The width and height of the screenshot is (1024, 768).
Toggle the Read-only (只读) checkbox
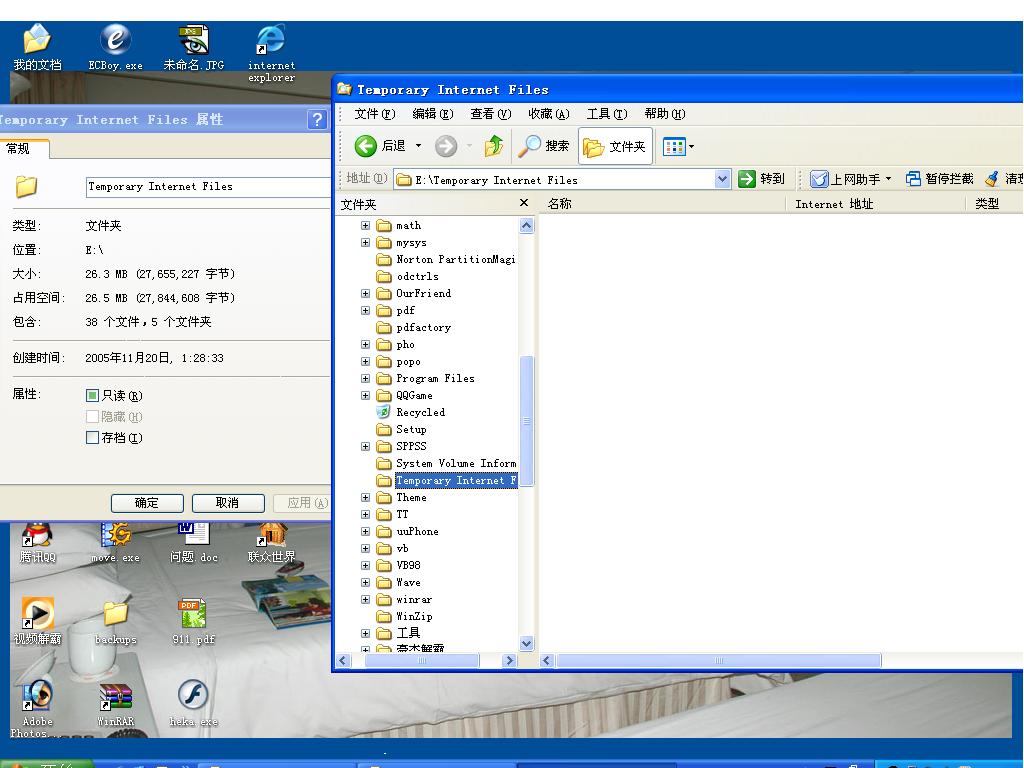pos(93,396)
